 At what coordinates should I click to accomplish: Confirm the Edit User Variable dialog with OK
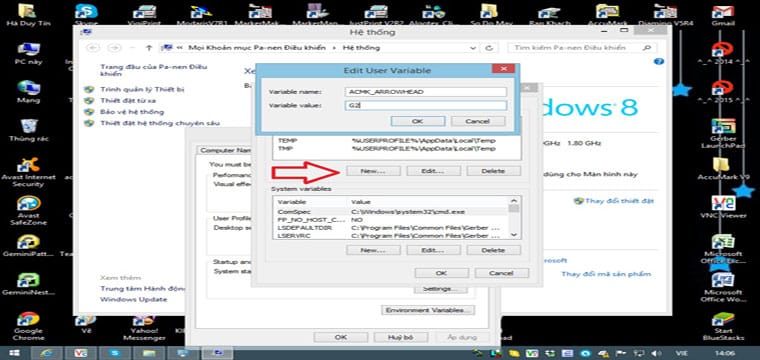[x=418, y=121]
